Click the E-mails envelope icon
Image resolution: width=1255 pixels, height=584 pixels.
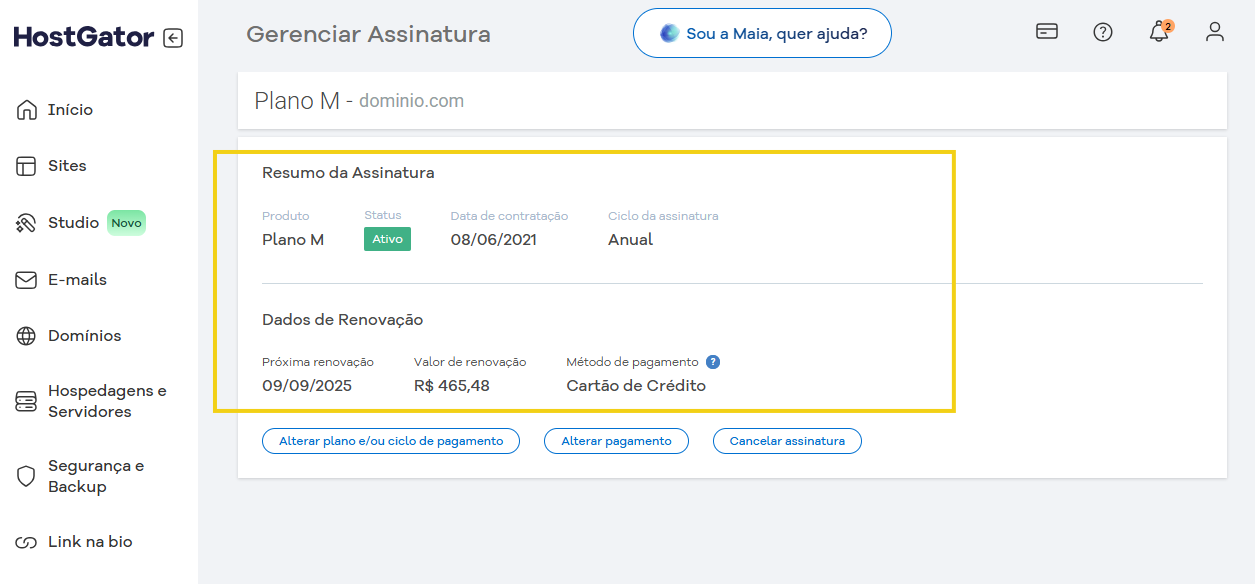pos(26,280)
